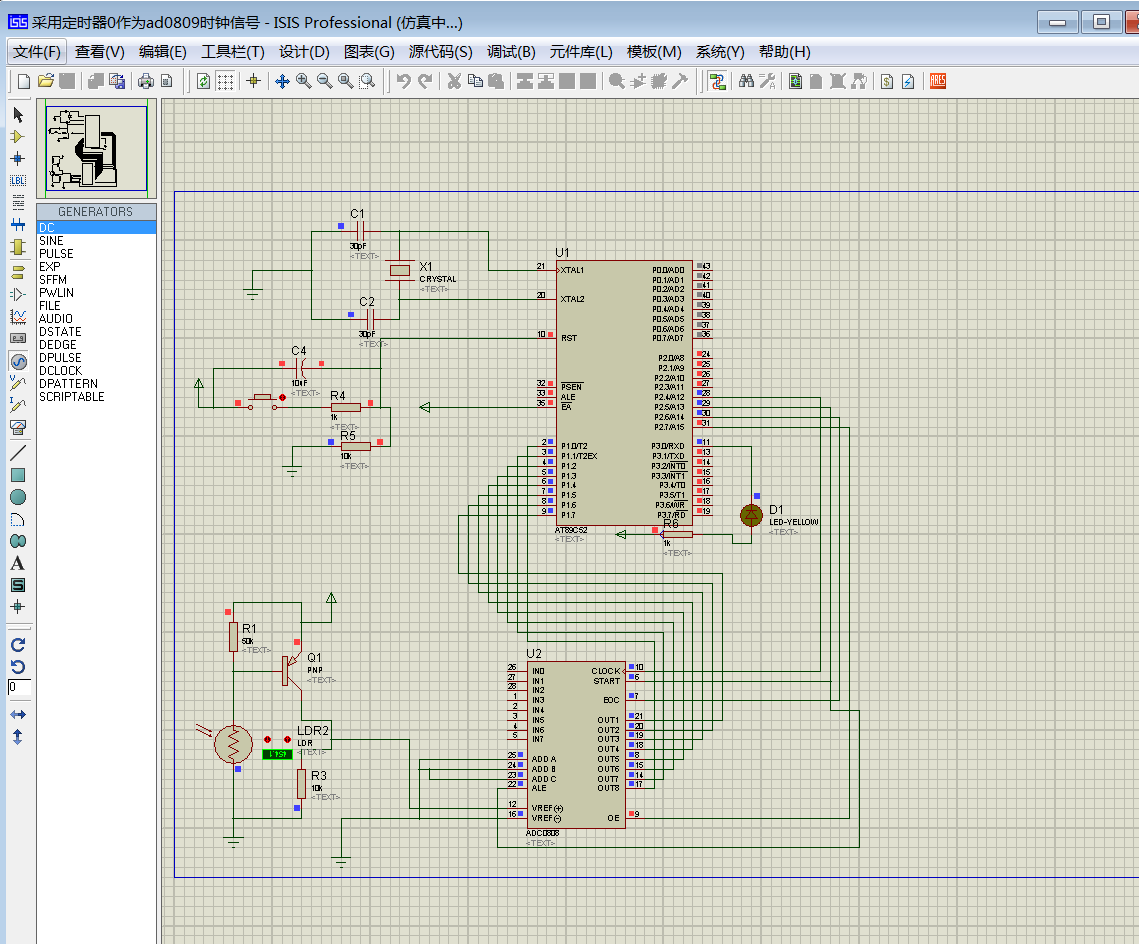Open the 调试(B) menu

click(x=511, y=52)
